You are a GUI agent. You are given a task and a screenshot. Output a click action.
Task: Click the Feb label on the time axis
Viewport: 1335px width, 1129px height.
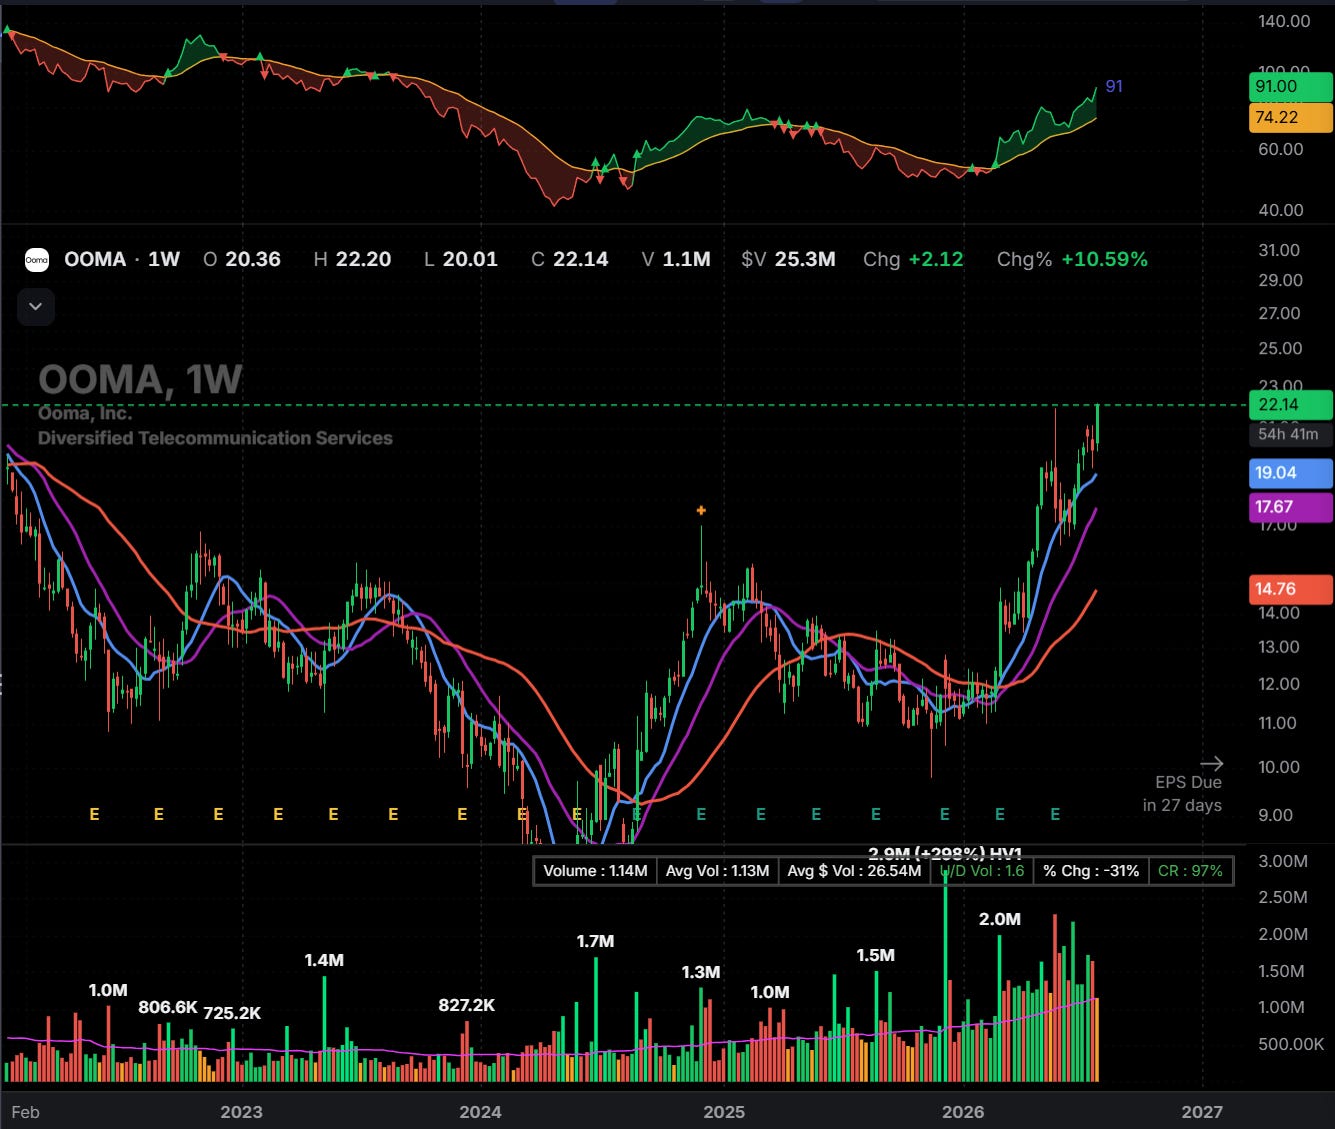pos(25,1112)
